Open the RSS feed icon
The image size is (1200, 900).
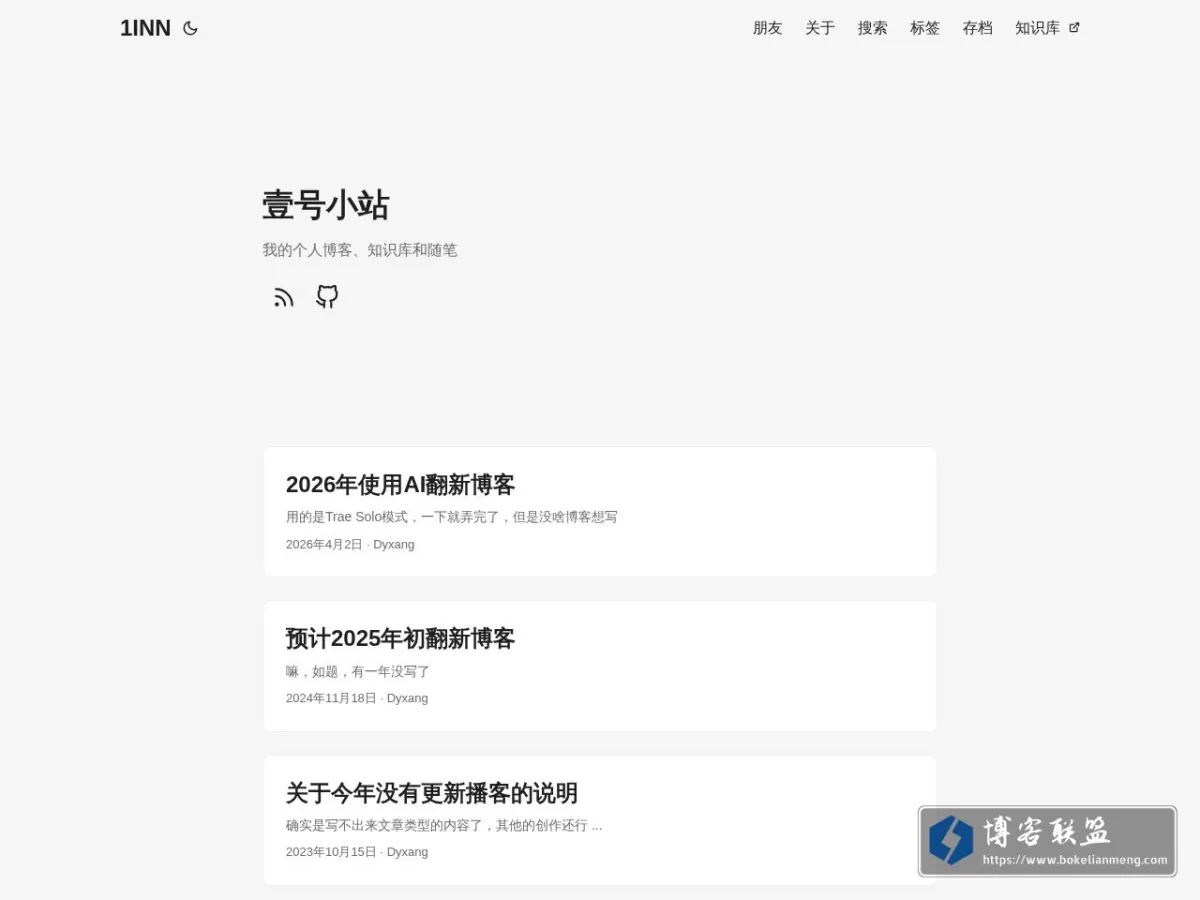point(284,297)
